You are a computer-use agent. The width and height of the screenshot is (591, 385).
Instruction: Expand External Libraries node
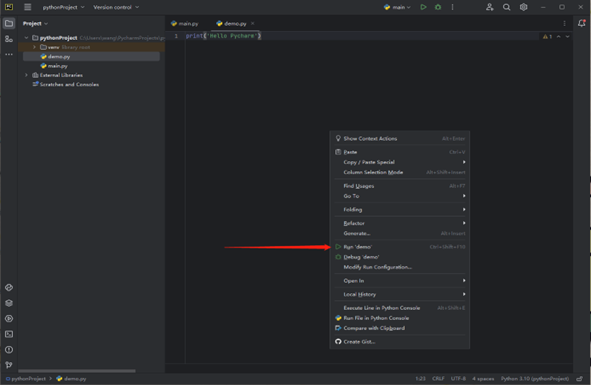(x=26, y=75)
